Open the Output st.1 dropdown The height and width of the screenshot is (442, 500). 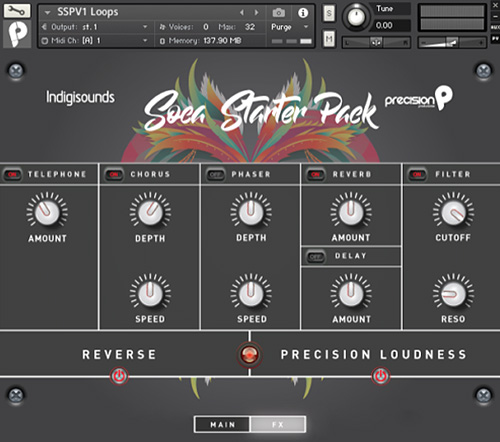[x=145, y=27]
